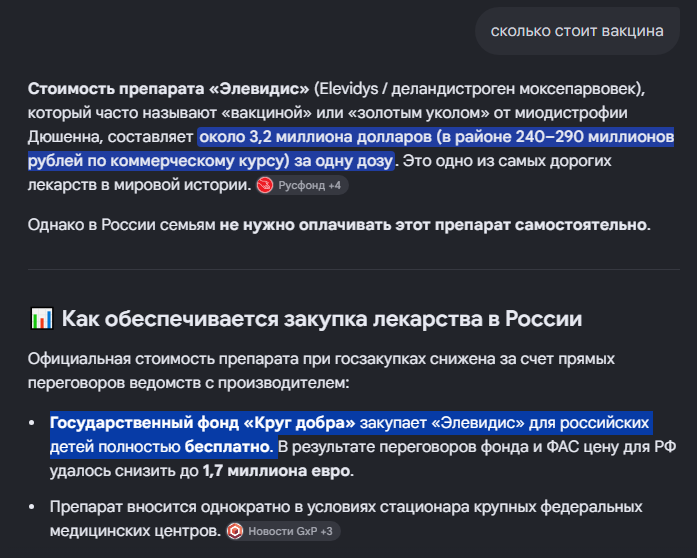Screen dimensions: 697x558
Task: Expand the '+3' additional sources count
Action: (326, 531)
